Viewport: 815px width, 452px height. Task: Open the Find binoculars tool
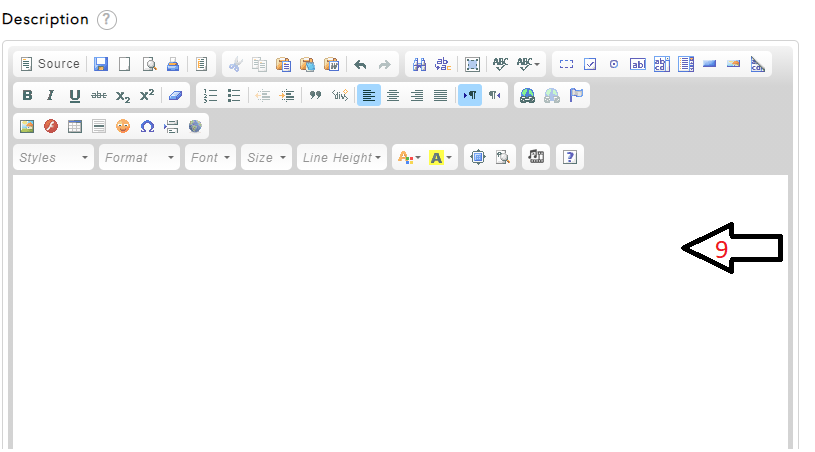click(420, 64)
